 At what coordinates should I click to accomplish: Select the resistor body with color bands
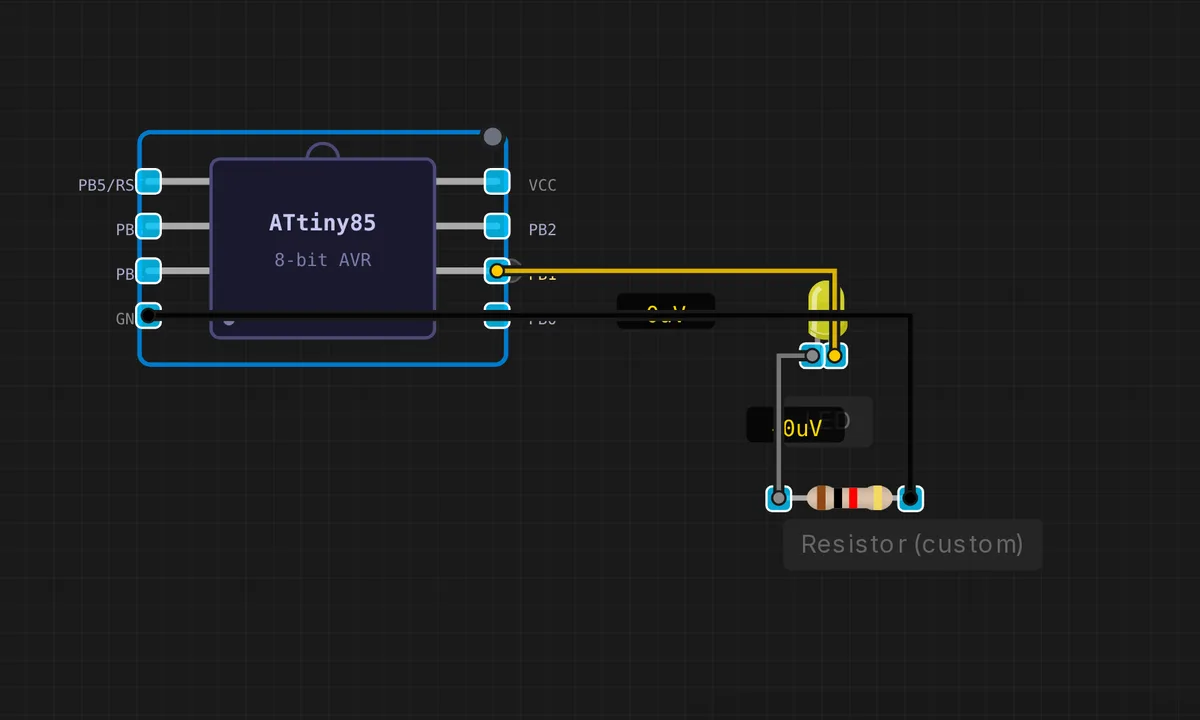click(x=849, y=497)
